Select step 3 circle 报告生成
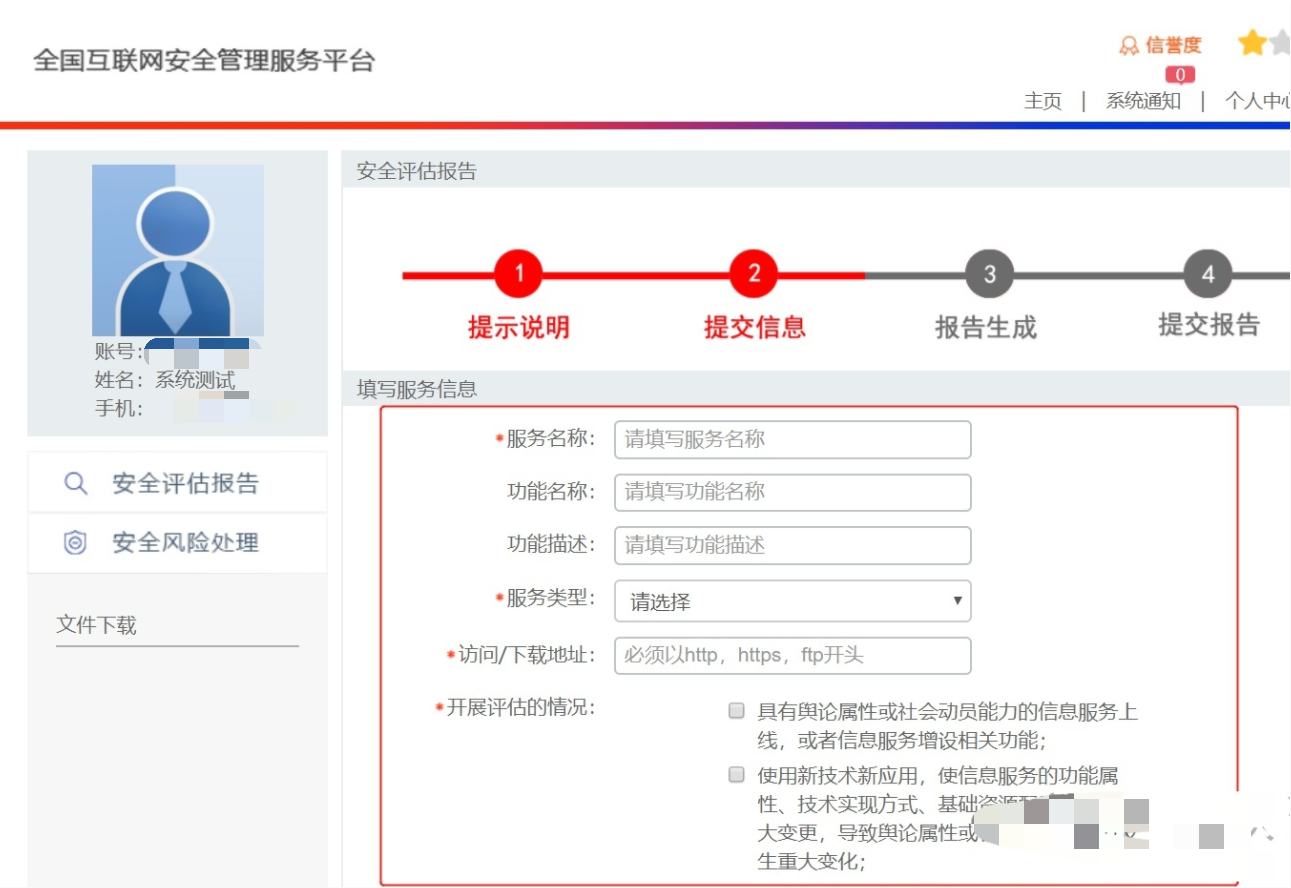 point(989,274)
